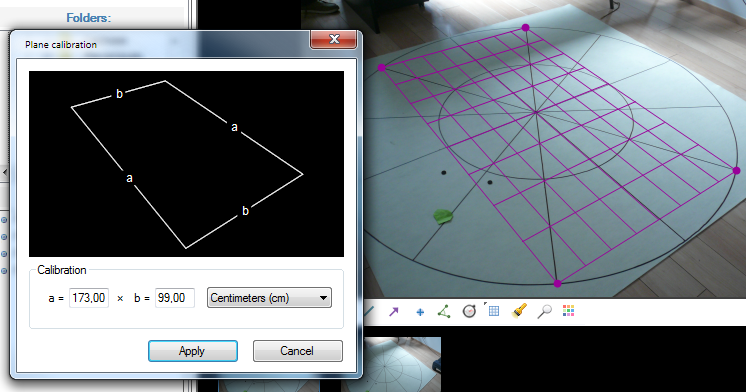Click the left corner handle of the grid
This screenshot has width=746, height=392.
[x=382, y=68]
